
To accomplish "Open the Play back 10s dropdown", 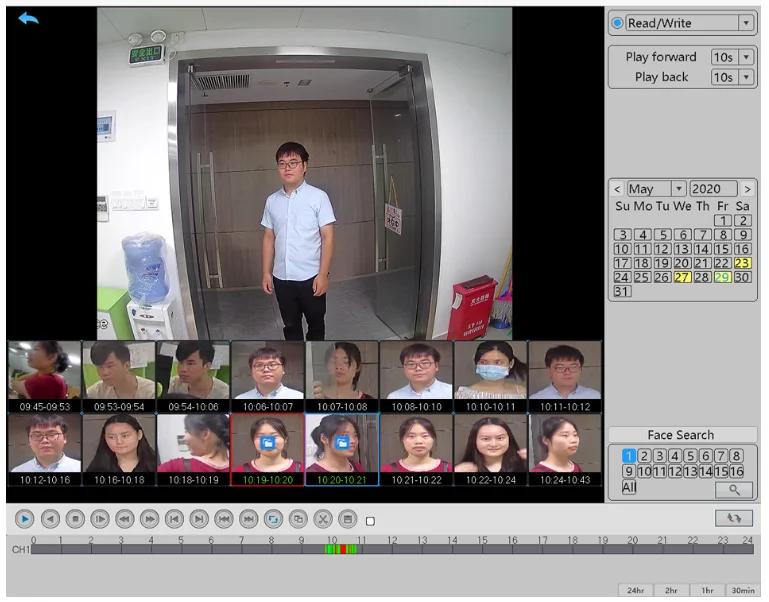I will click(745, 77).
